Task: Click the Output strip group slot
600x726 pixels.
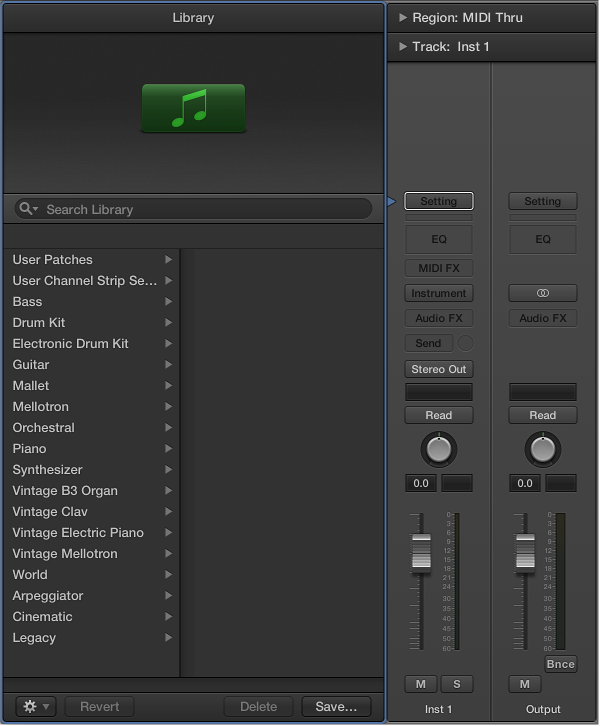Action: tap(543, 392)
